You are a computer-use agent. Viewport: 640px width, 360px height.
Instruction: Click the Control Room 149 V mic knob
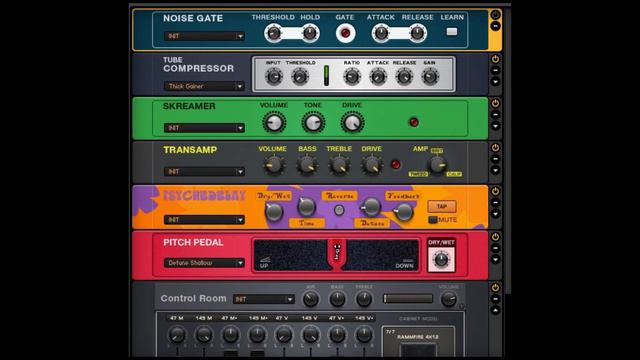coord(311,335)
